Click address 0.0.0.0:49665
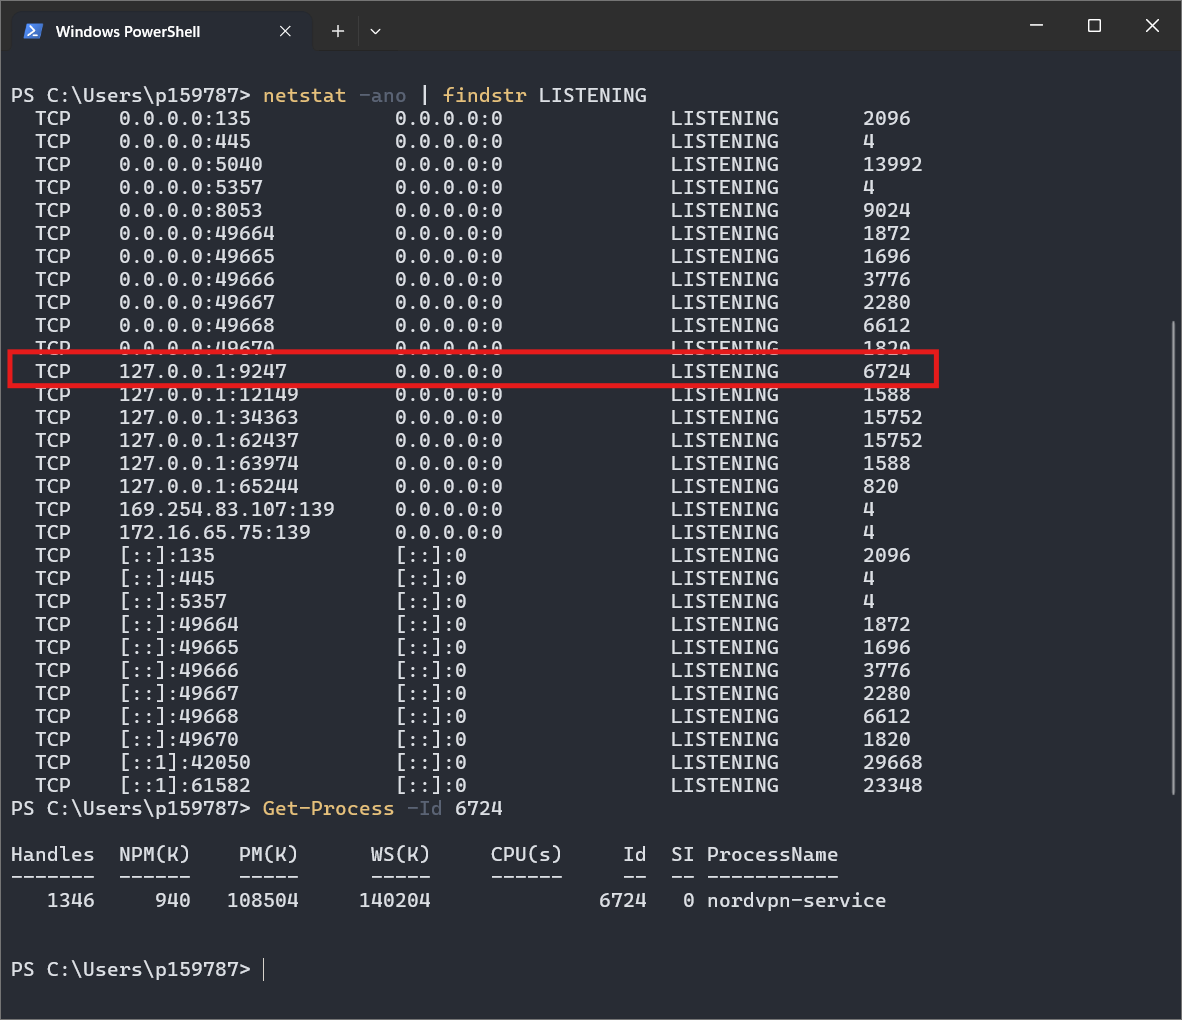The height and width of the screenshot is (1020, 1182). point(197,257)
